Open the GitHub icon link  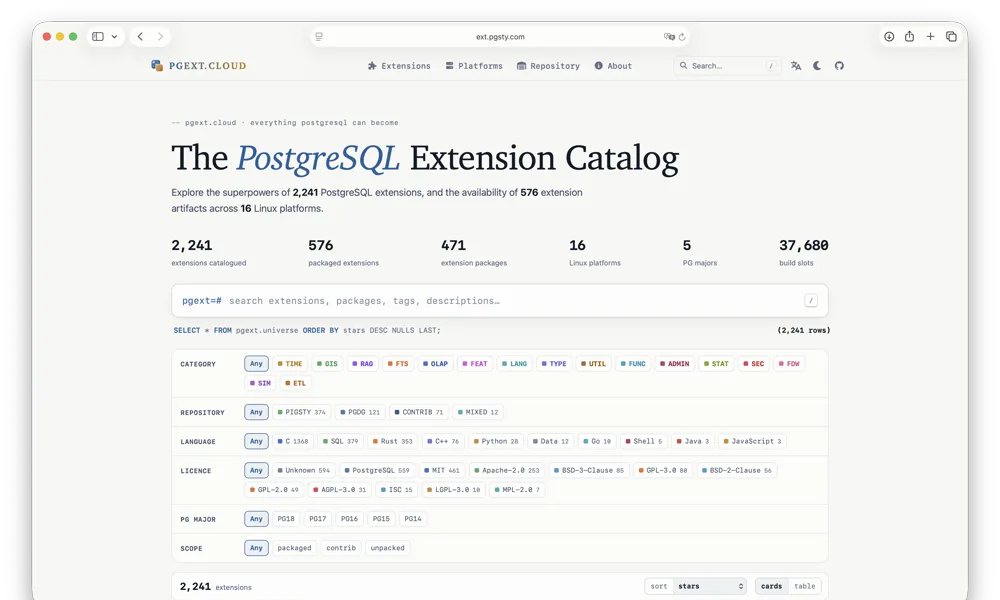coord(839,66)
